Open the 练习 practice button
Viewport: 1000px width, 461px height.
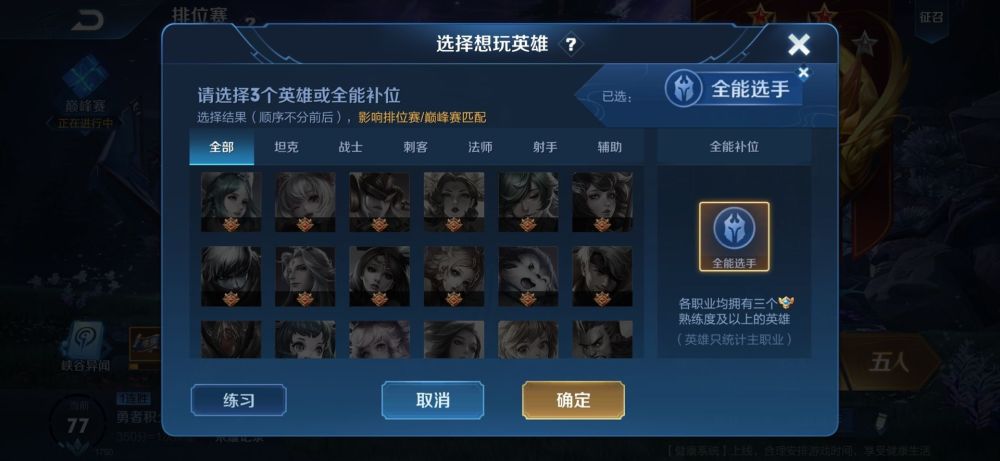239,400
